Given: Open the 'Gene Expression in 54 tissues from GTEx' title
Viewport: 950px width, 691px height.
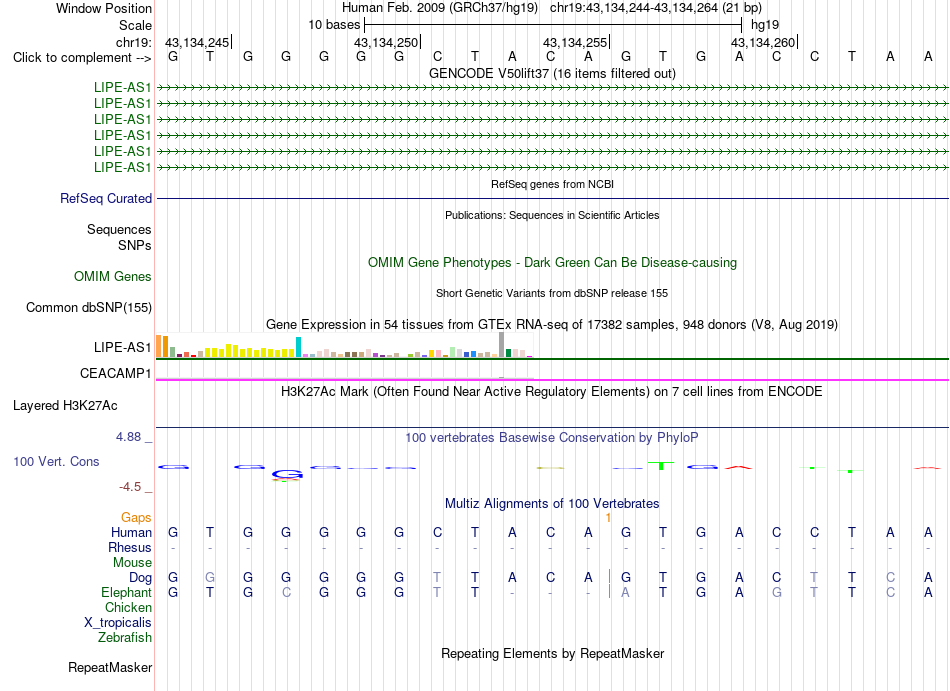Looking at the screenshot, I should 552,325.
